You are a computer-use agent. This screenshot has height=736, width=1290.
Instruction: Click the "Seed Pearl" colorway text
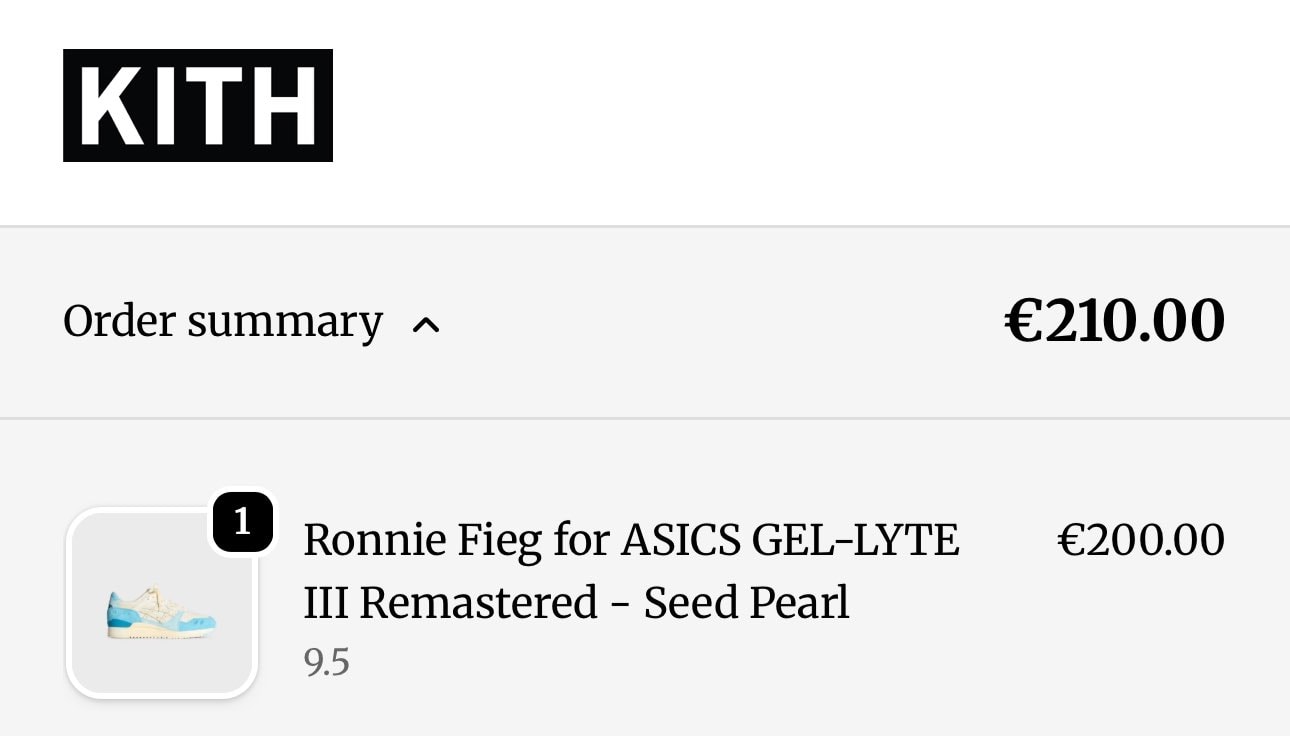746,603
